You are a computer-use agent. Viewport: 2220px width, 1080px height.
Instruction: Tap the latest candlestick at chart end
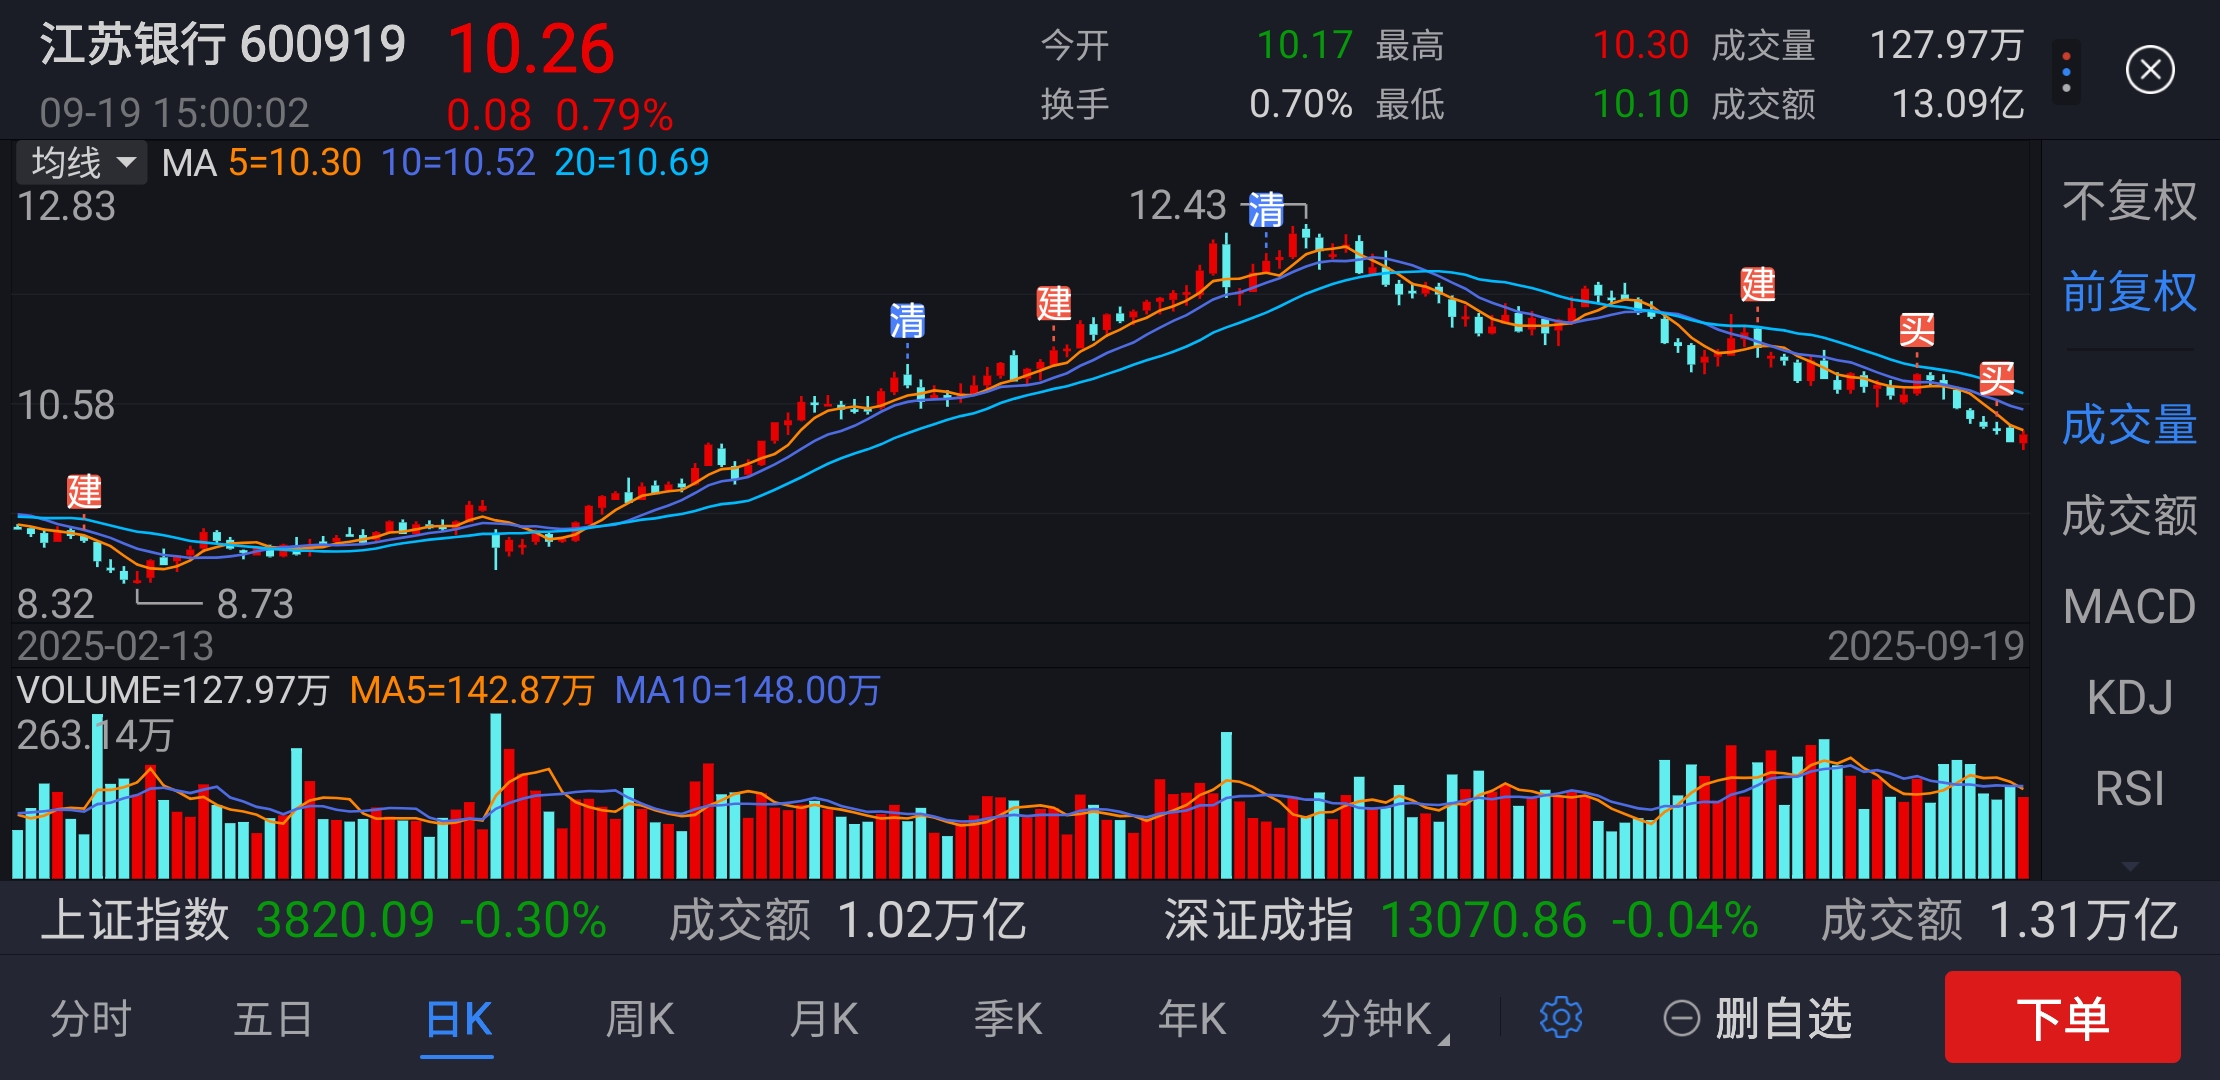(x=2023, y=440)
